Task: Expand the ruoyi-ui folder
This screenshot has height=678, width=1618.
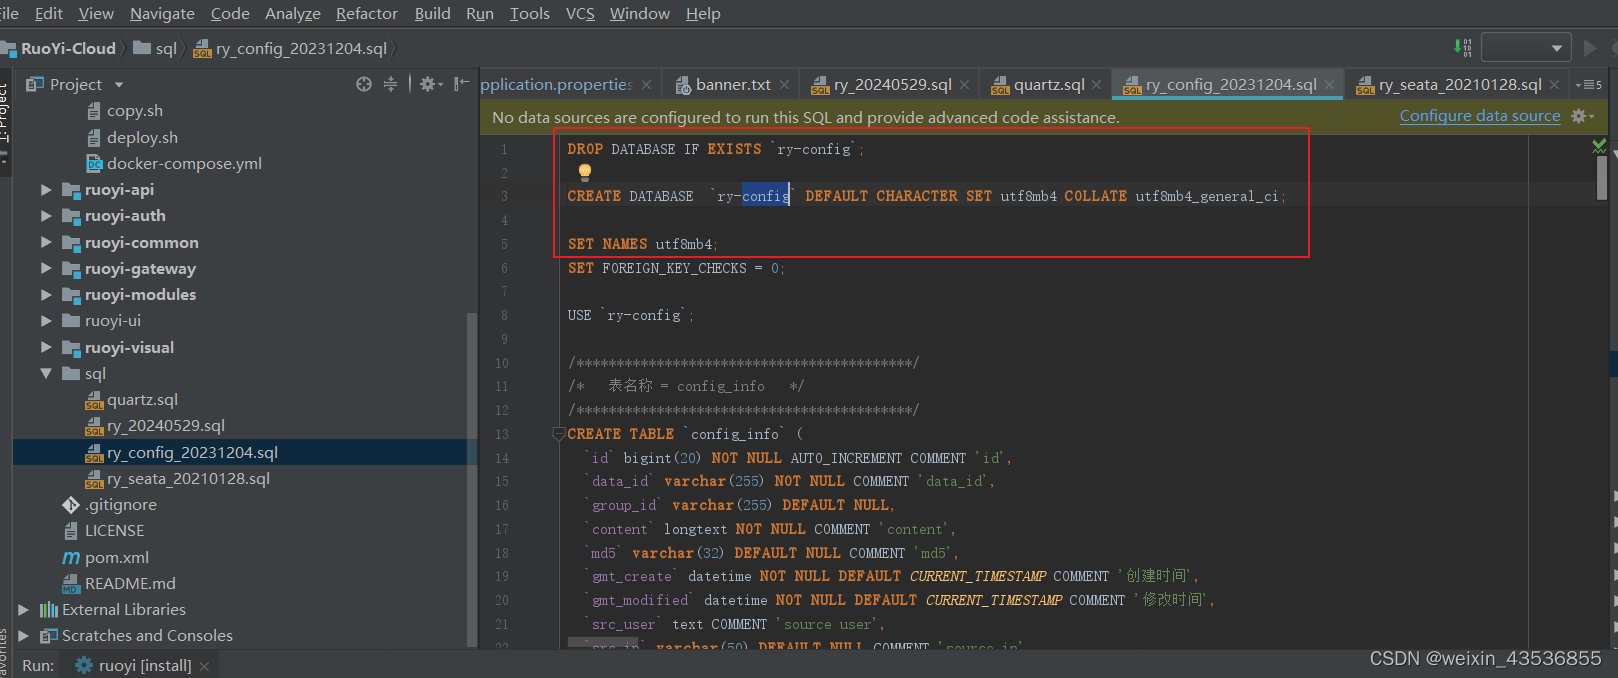Action: (x=46, y=320)
